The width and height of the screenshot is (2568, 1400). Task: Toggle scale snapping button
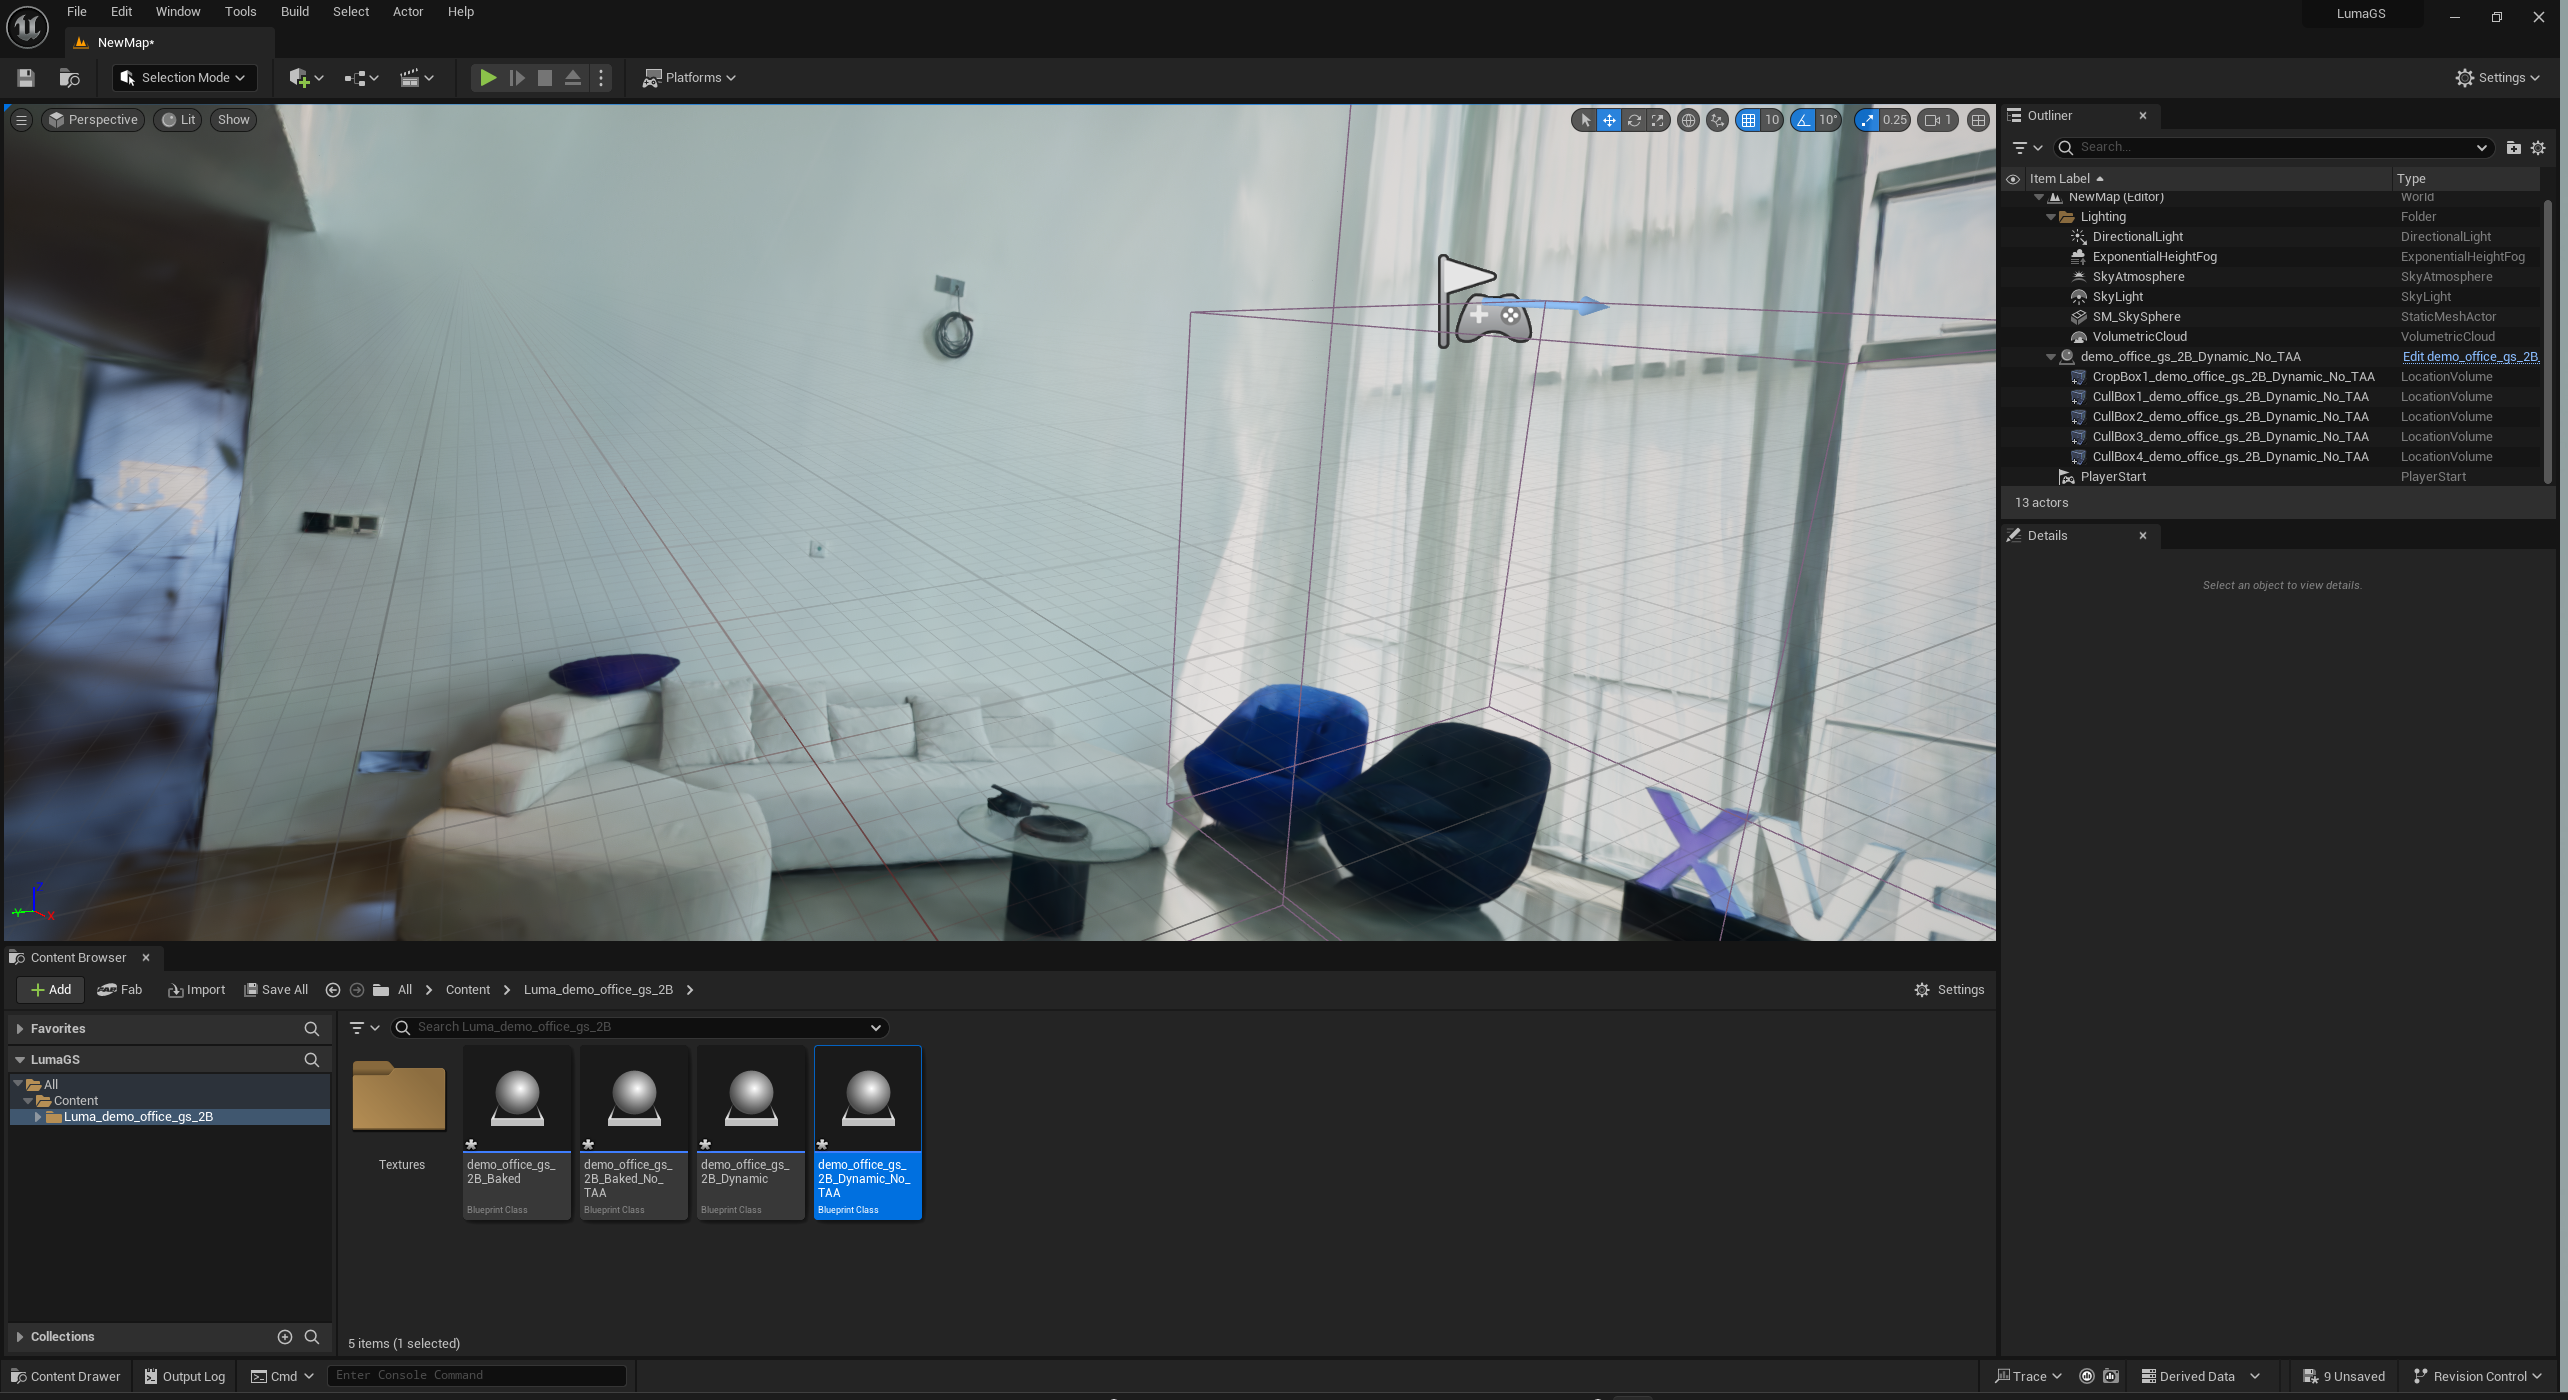[1867, 120]
